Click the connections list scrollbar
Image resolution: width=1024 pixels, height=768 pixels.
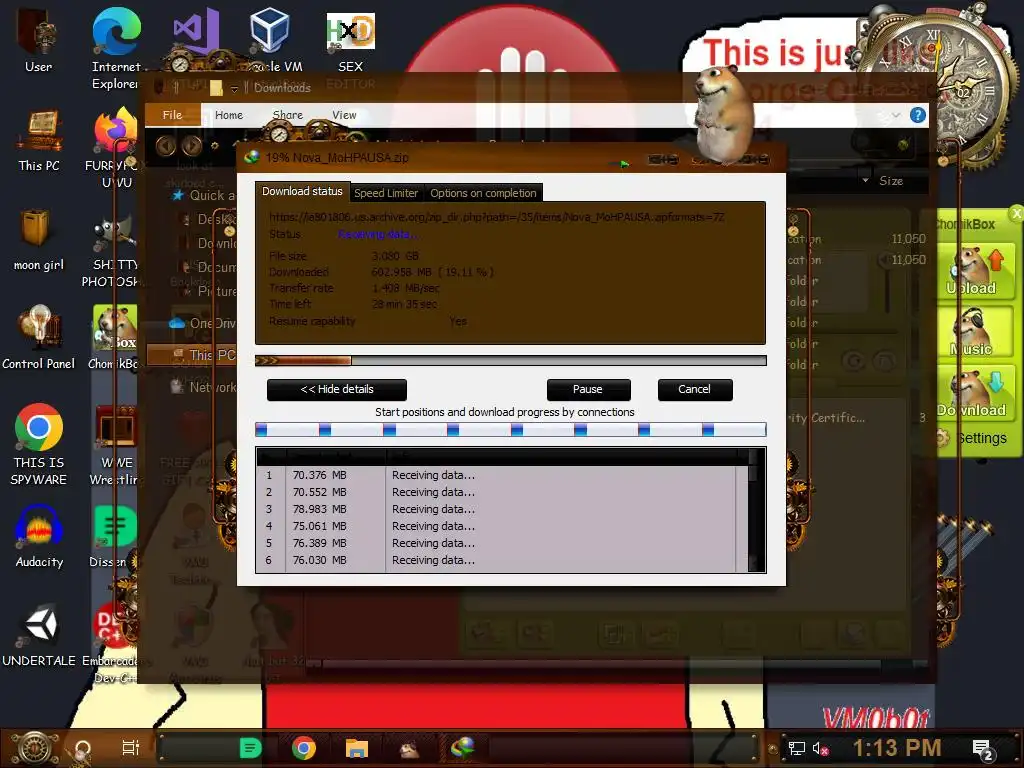(x=752, y=509)
